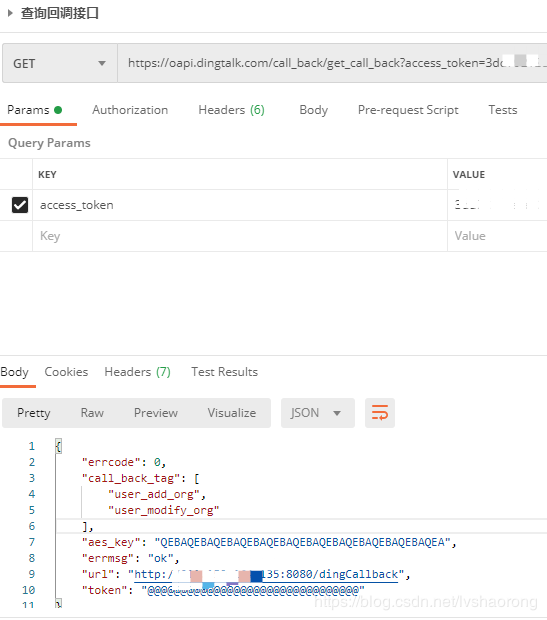Open the dingCallback url link in response
Image resolution: width=547 pixels, height=620 pixels.
click(x=266, y=574)
